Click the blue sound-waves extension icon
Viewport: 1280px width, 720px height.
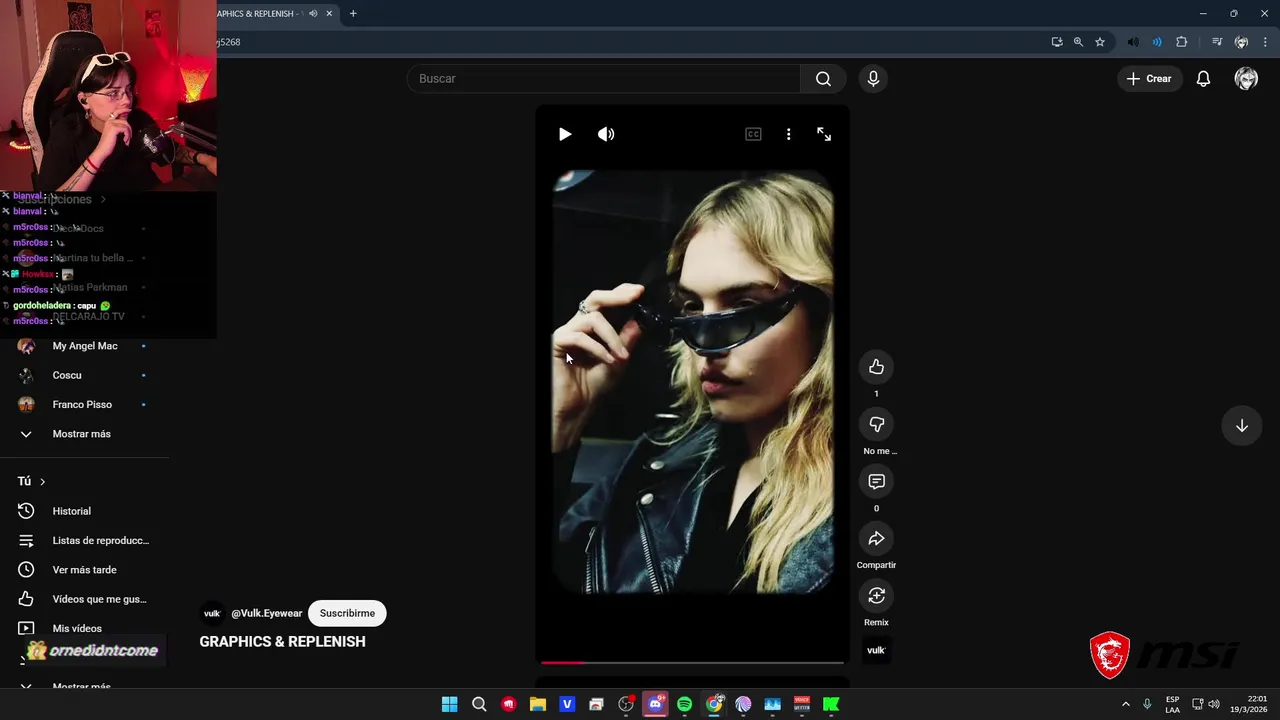click(x=1157, y=42)
